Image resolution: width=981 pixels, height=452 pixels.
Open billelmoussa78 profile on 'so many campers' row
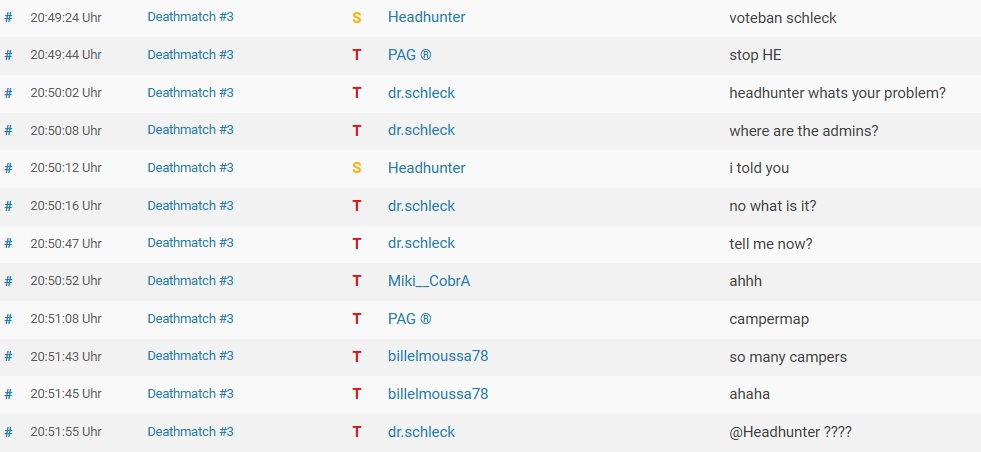438,356
